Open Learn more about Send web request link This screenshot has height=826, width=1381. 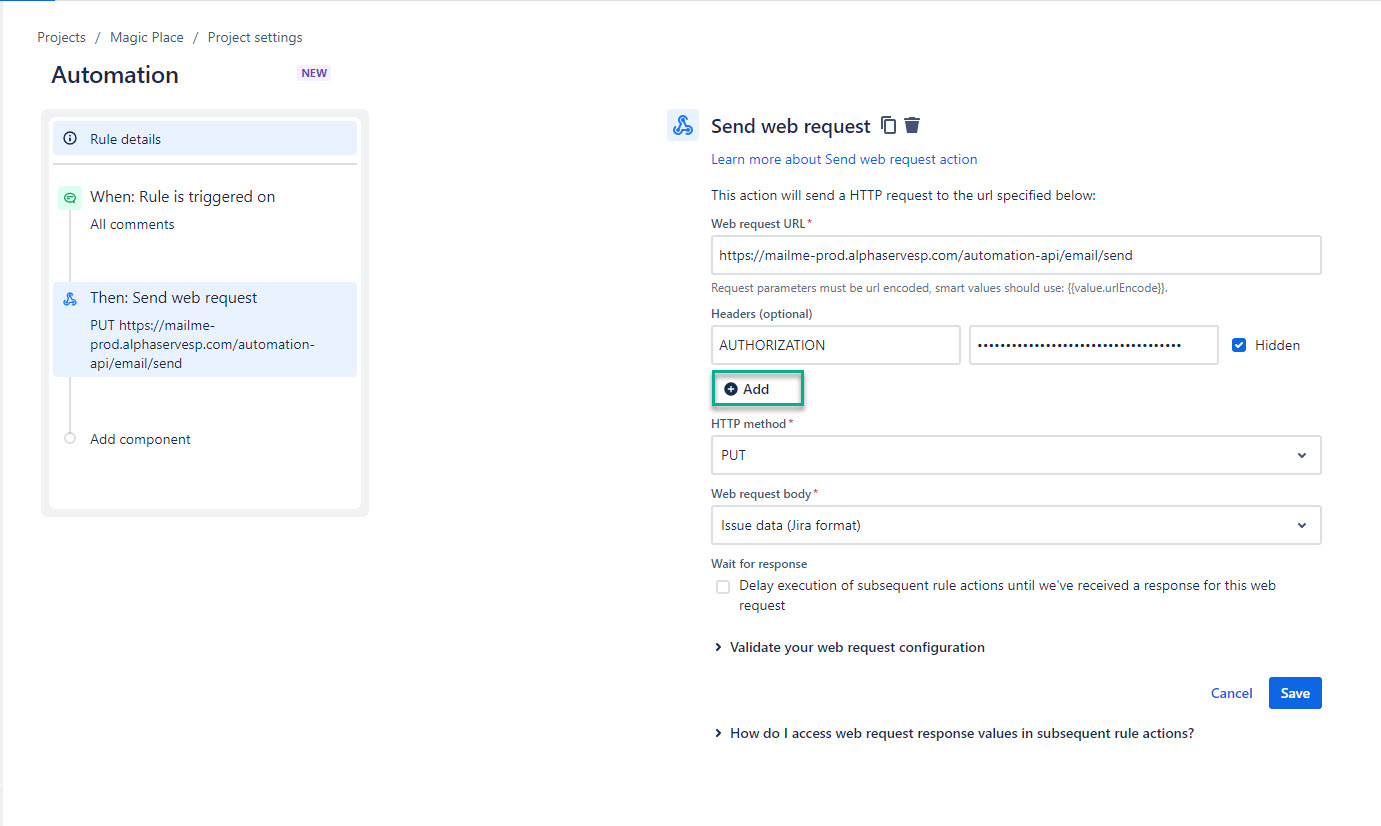point(844,159)
